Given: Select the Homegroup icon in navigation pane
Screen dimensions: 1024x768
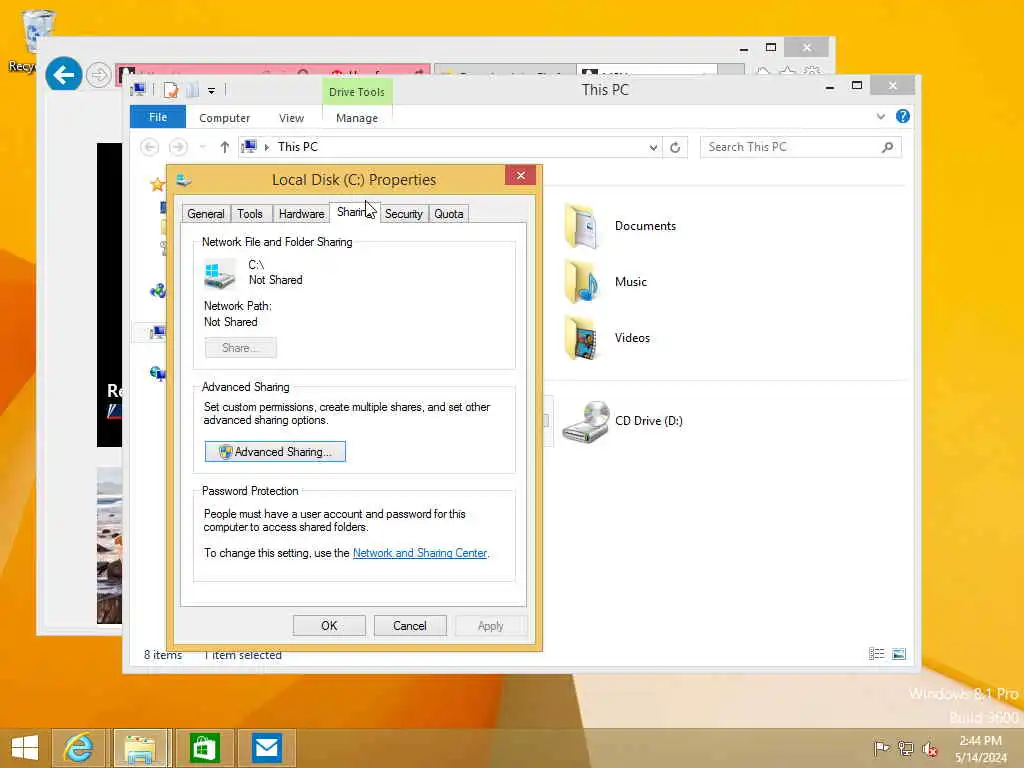Looking at the screenshot, I should click(157, 291).
